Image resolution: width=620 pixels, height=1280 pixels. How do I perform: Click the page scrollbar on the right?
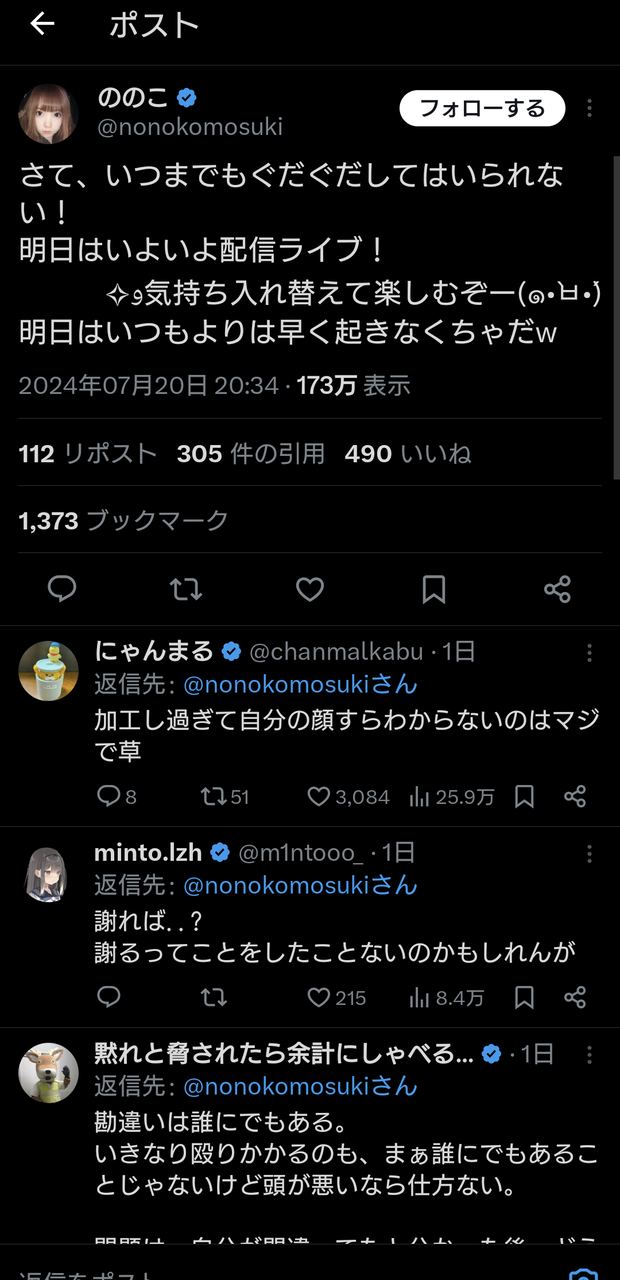coord(615,320)
